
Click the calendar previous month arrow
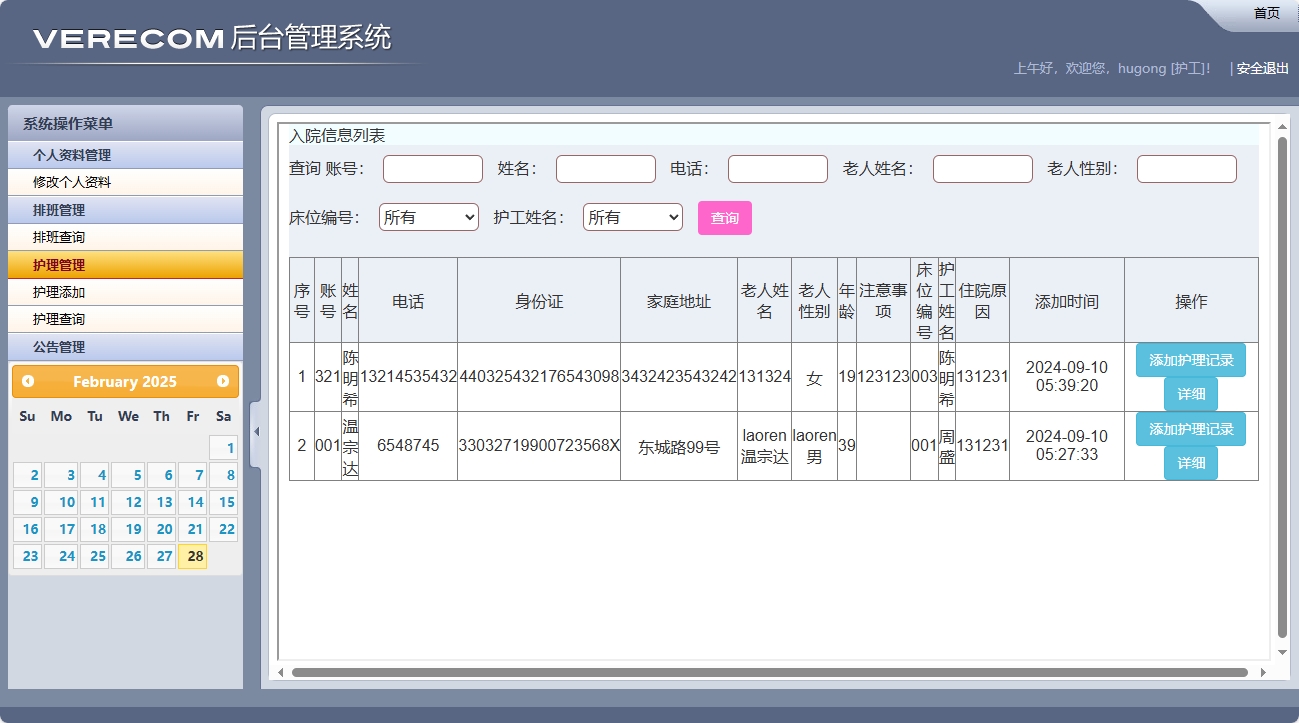click(27, 381)
